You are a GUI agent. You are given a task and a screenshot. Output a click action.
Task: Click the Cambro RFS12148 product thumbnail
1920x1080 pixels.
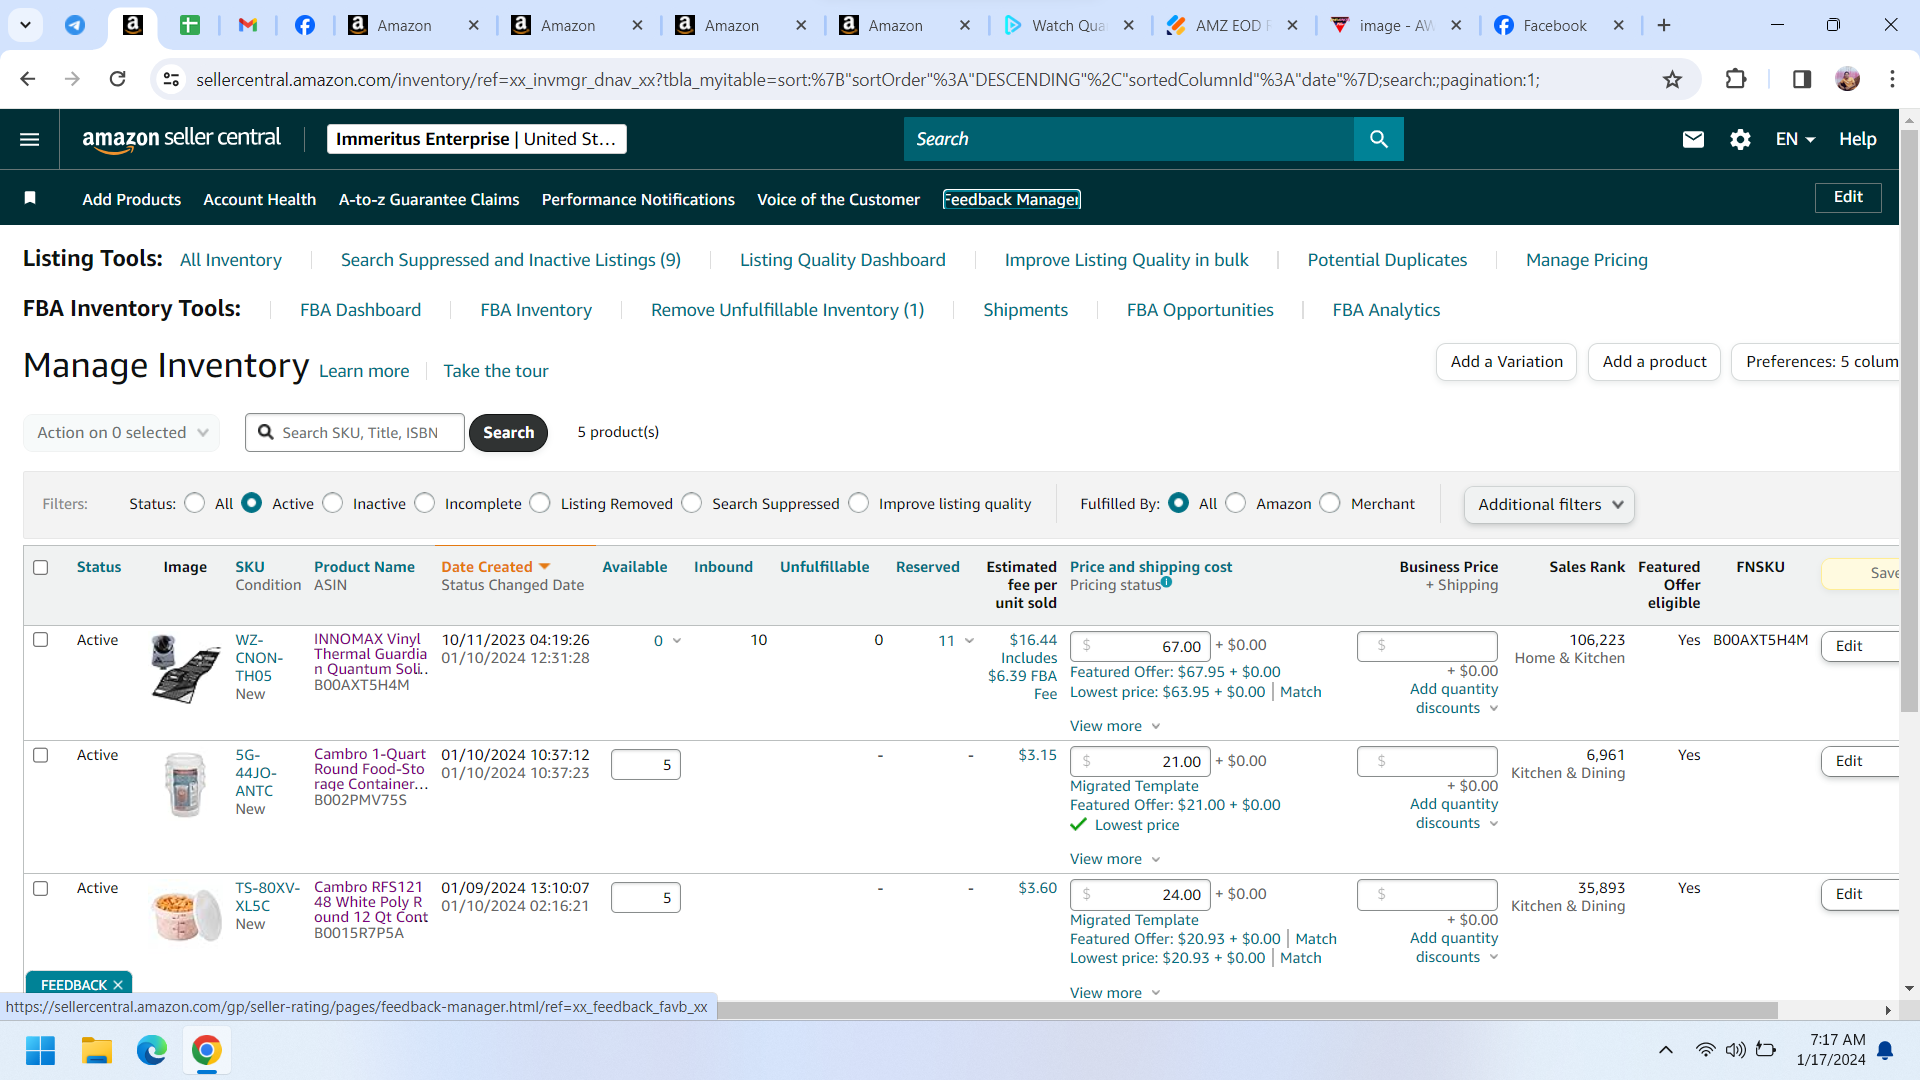click(x=186, y=915)
